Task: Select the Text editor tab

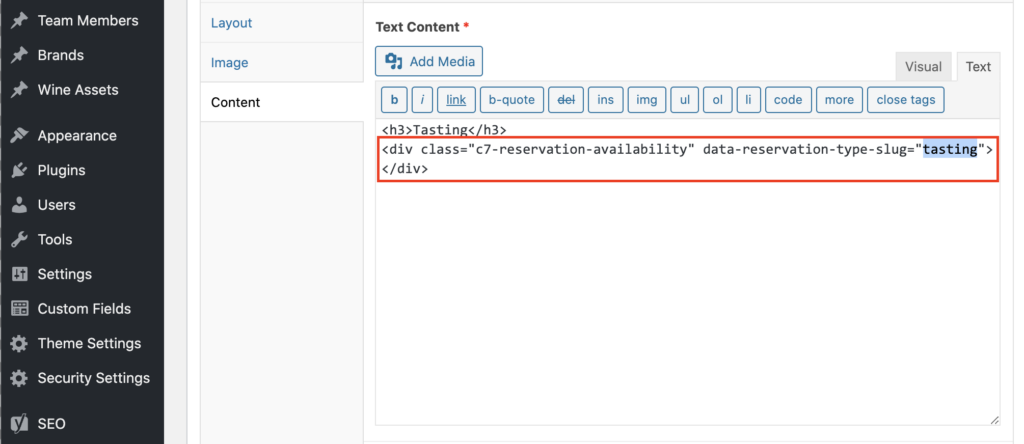Action: (x=978, y=67)
